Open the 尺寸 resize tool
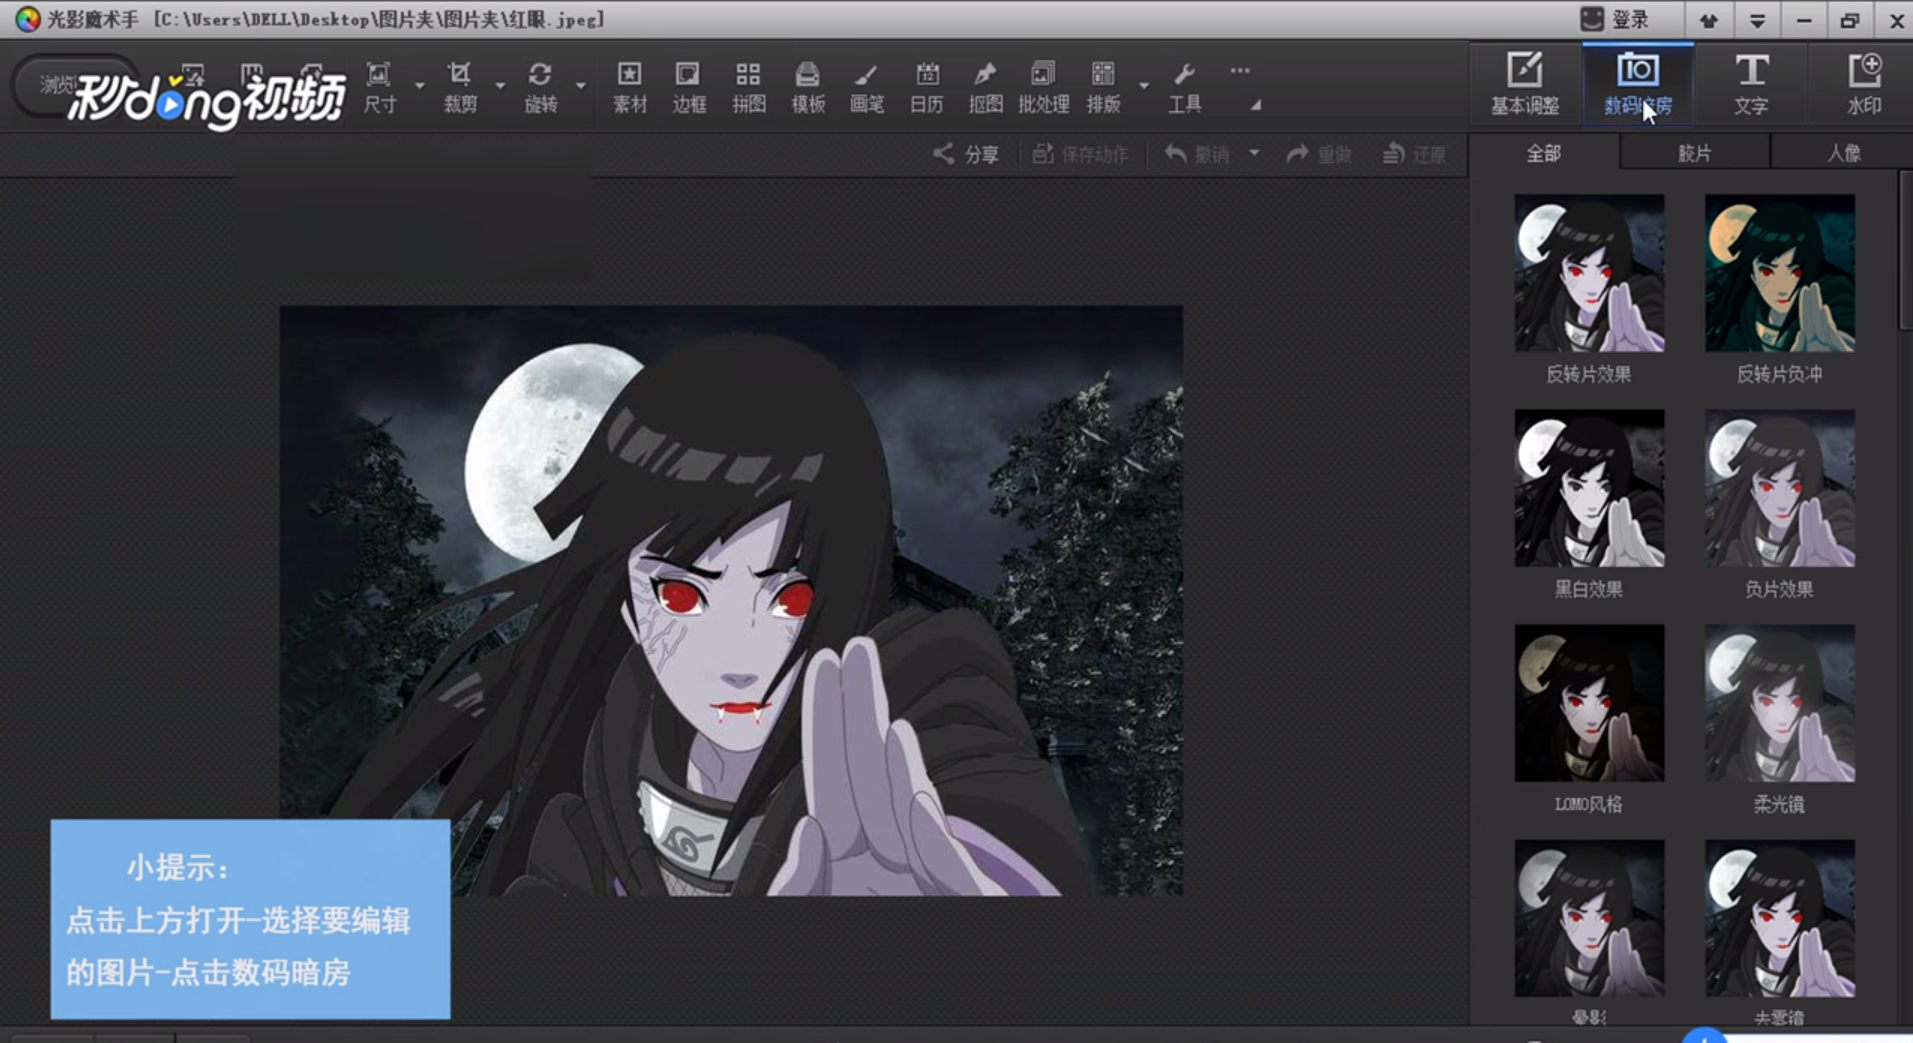Image resolution: width=1913 pixels, height=1043 pixels. point(379,87)
